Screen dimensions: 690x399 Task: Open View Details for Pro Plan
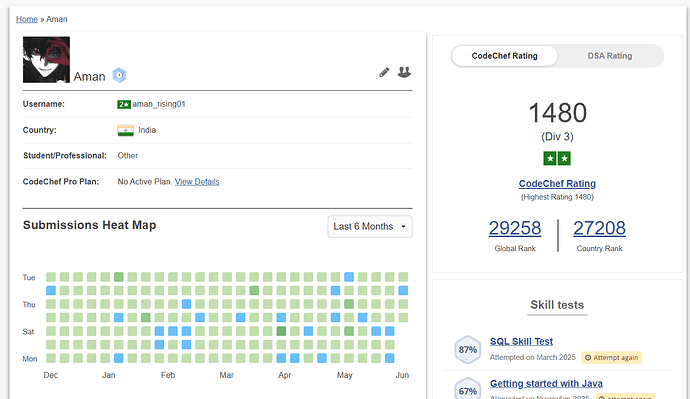[197, 182]
